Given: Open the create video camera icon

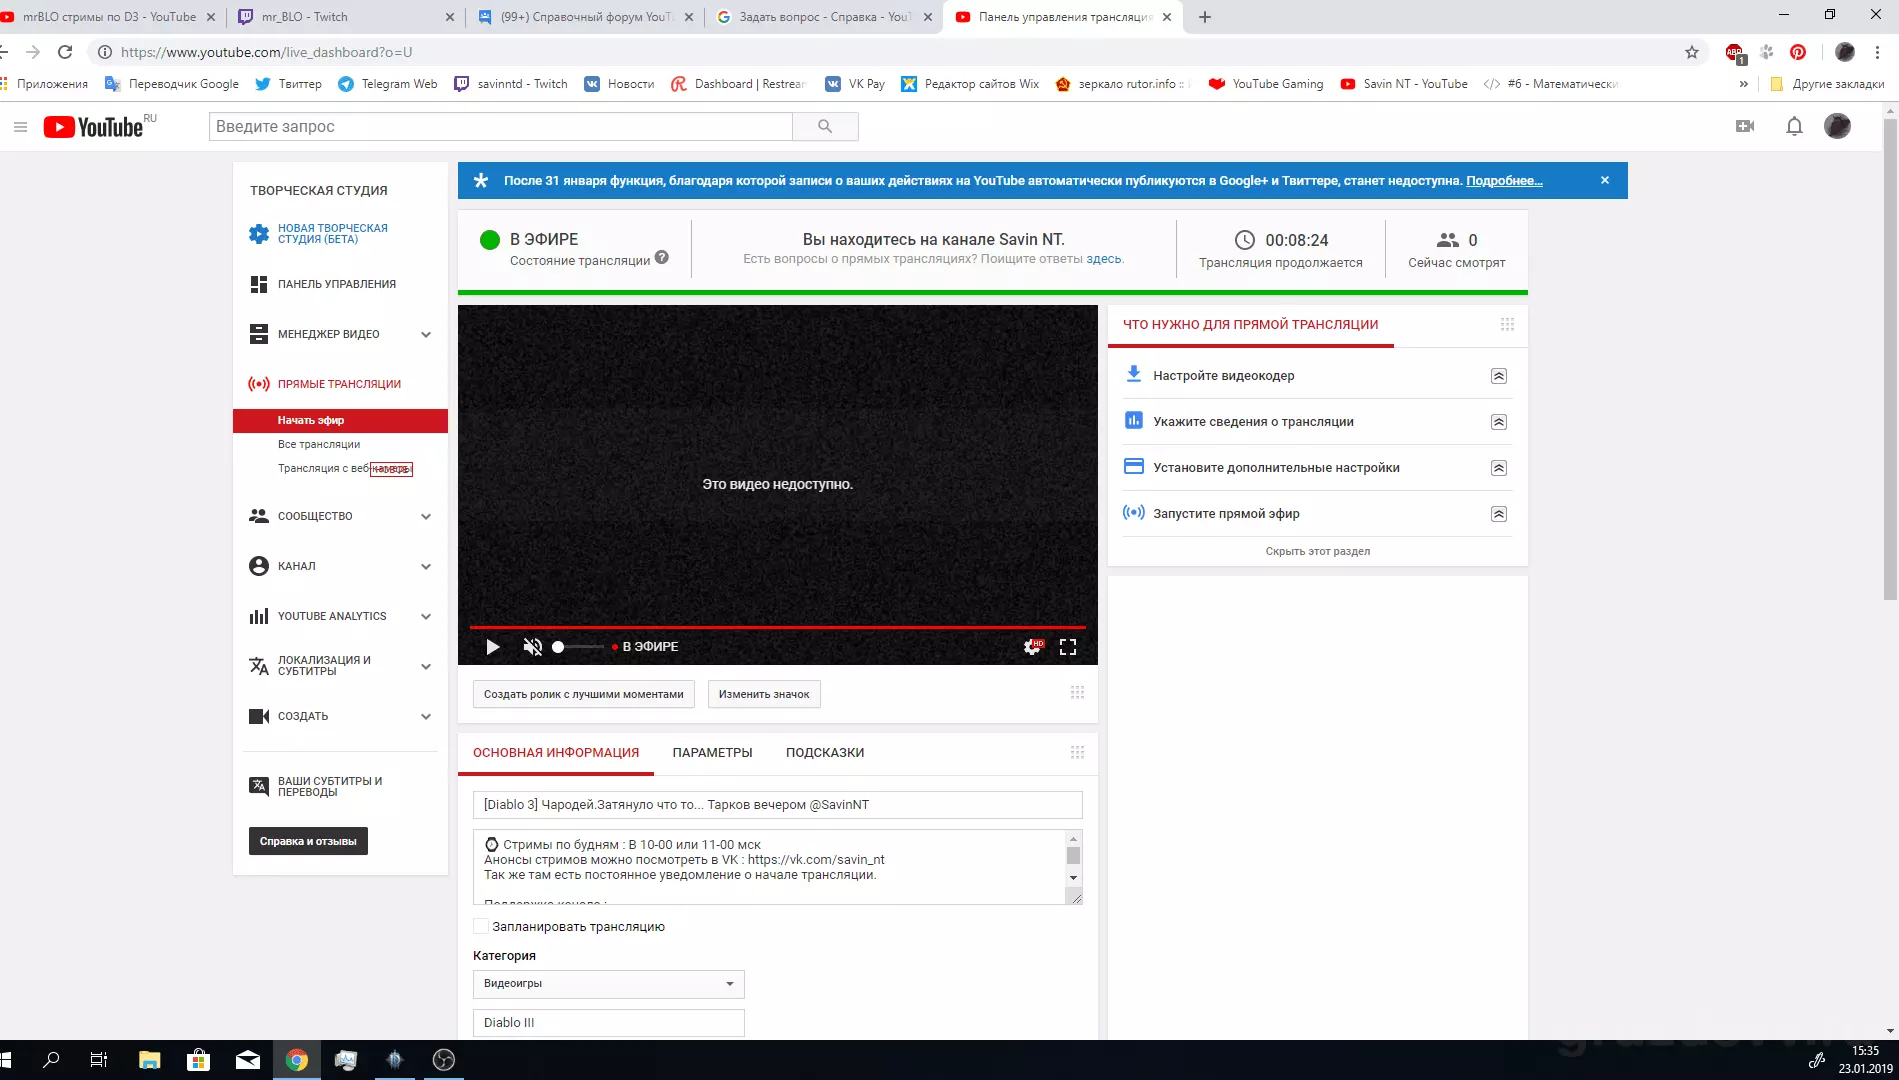Looking at the screenshot, I should click(x=1745, y=126).
